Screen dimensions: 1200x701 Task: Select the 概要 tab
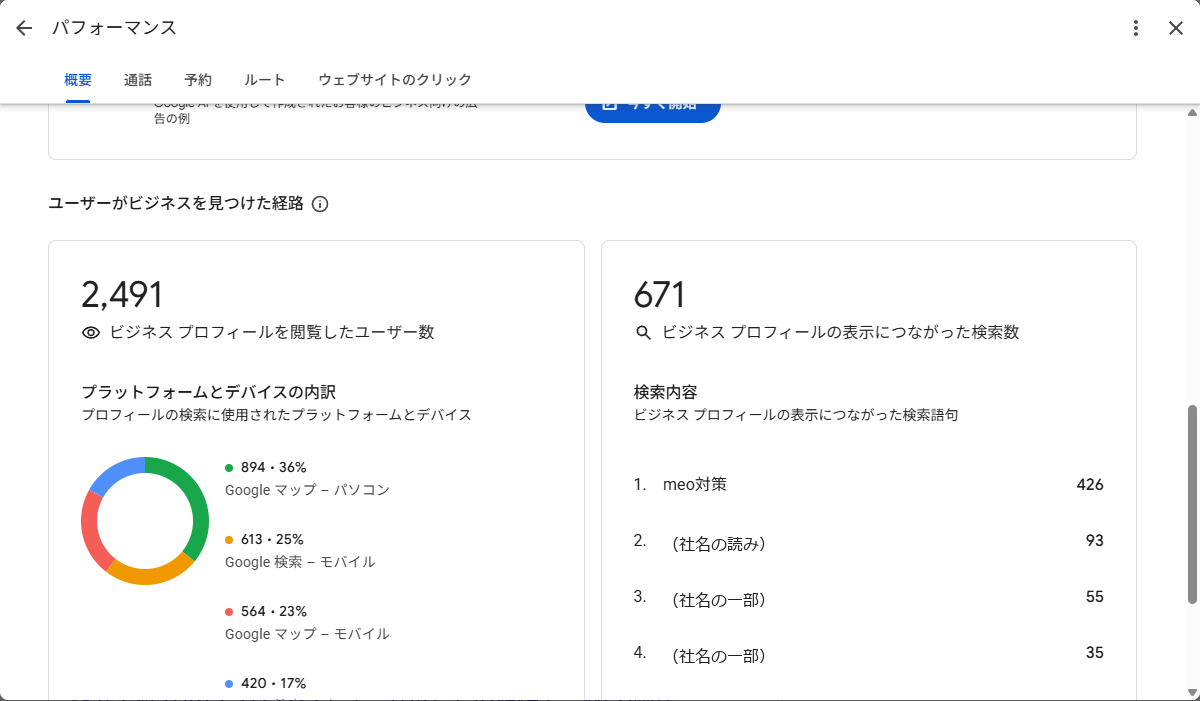(x=78, y=80)
